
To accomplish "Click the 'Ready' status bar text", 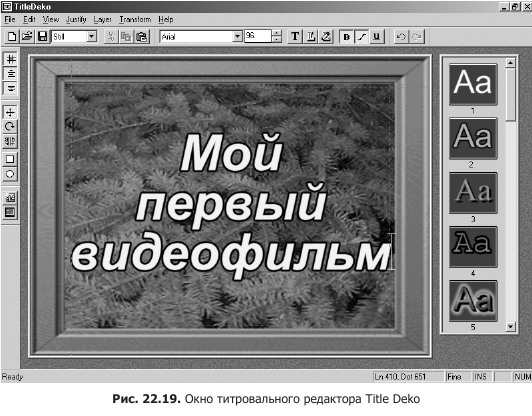I will coord(13,377).
